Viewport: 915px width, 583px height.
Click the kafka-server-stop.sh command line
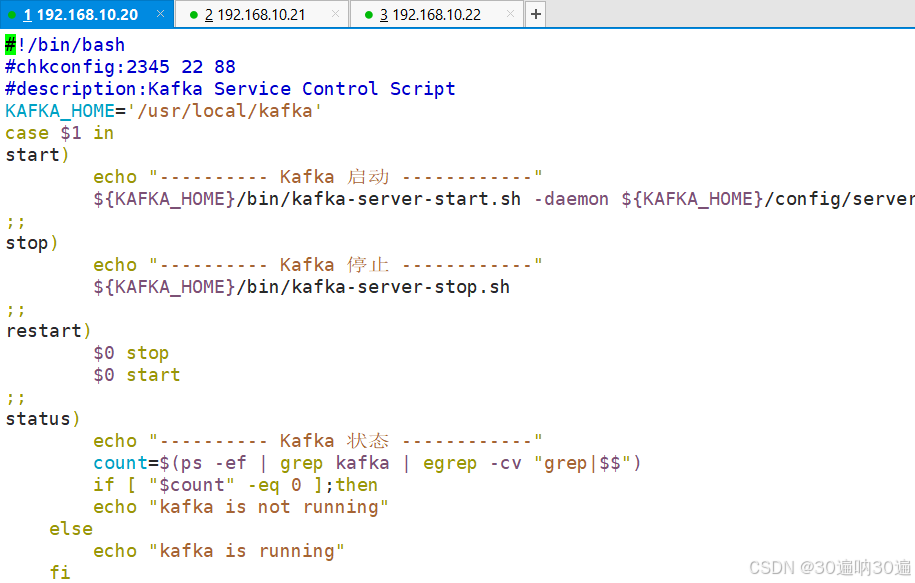[x=302, y=287]
